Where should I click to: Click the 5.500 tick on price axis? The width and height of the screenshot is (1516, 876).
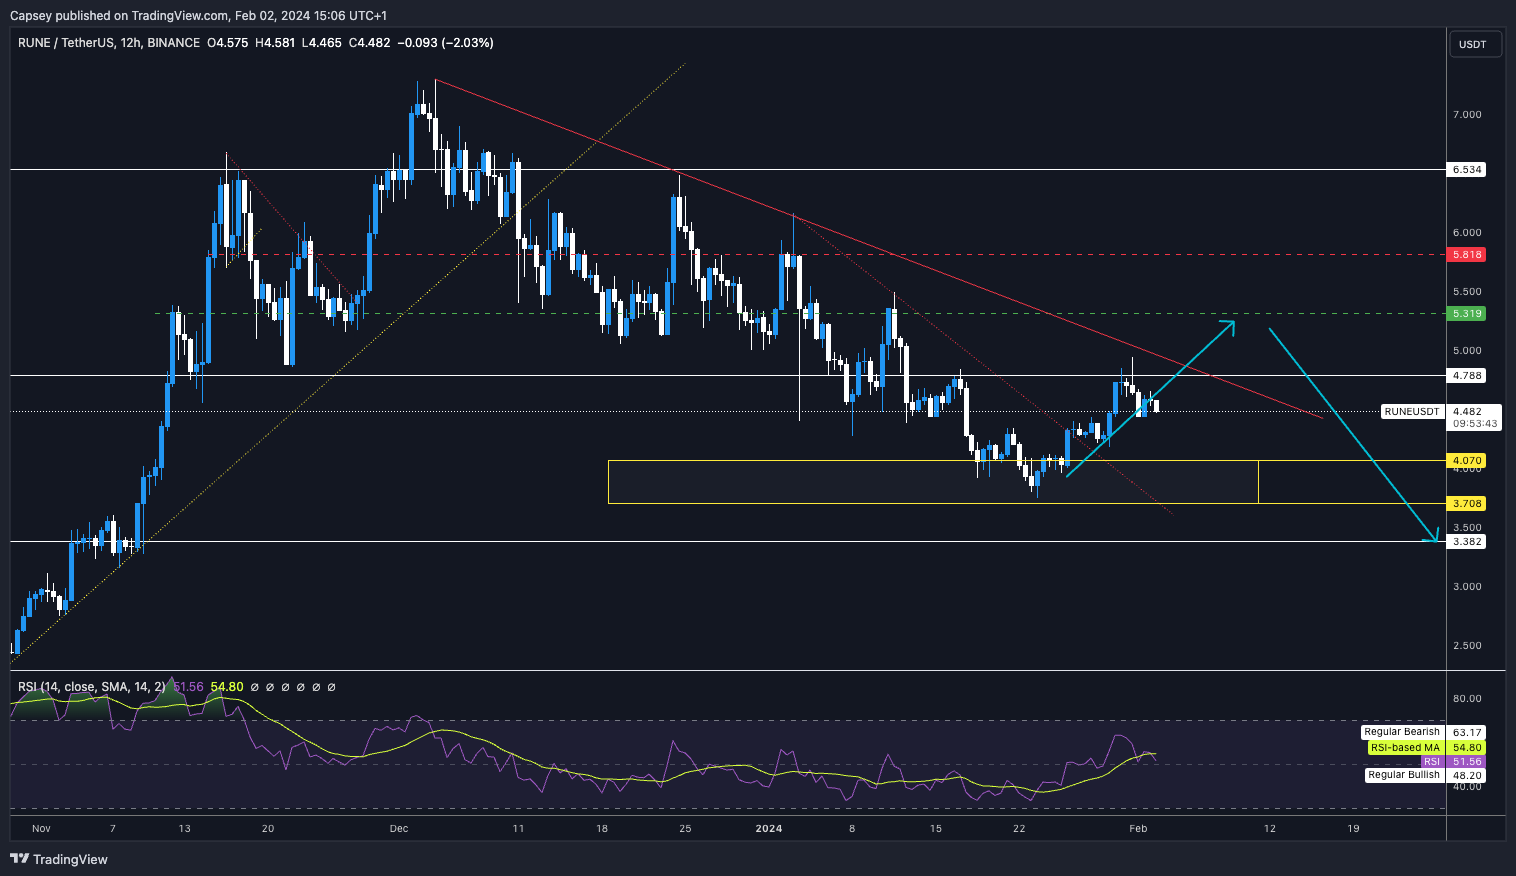pos(1467,291)
